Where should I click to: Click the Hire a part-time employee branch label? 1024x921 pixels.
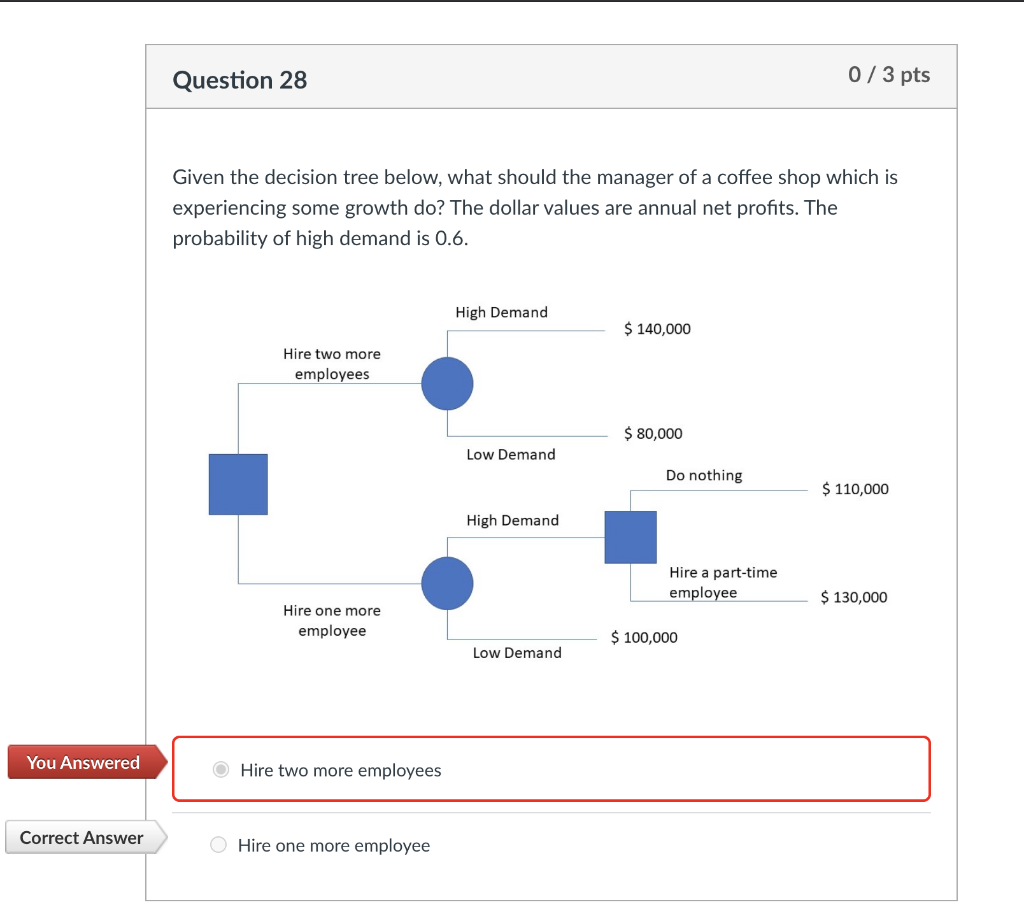coord(722,583)
